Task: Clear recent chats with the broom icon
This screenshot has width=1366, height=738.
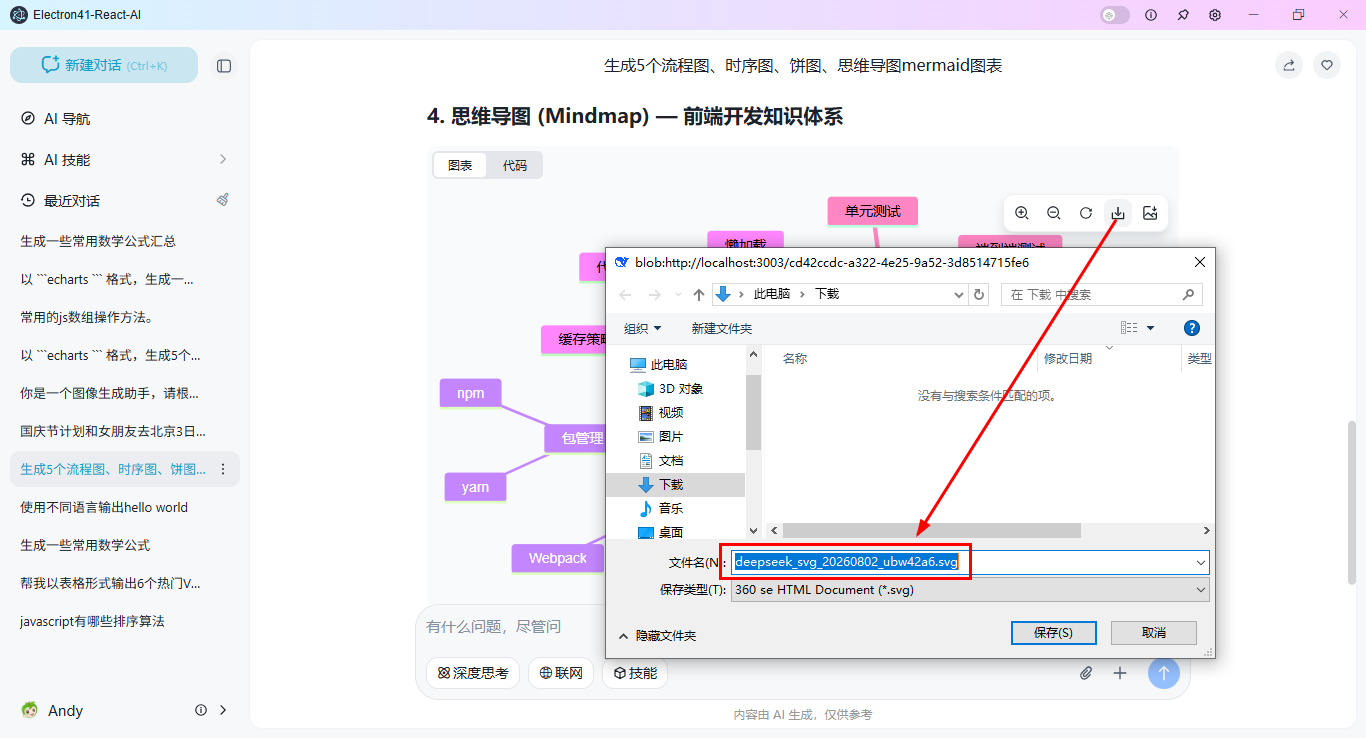Action: click(223, 200)
